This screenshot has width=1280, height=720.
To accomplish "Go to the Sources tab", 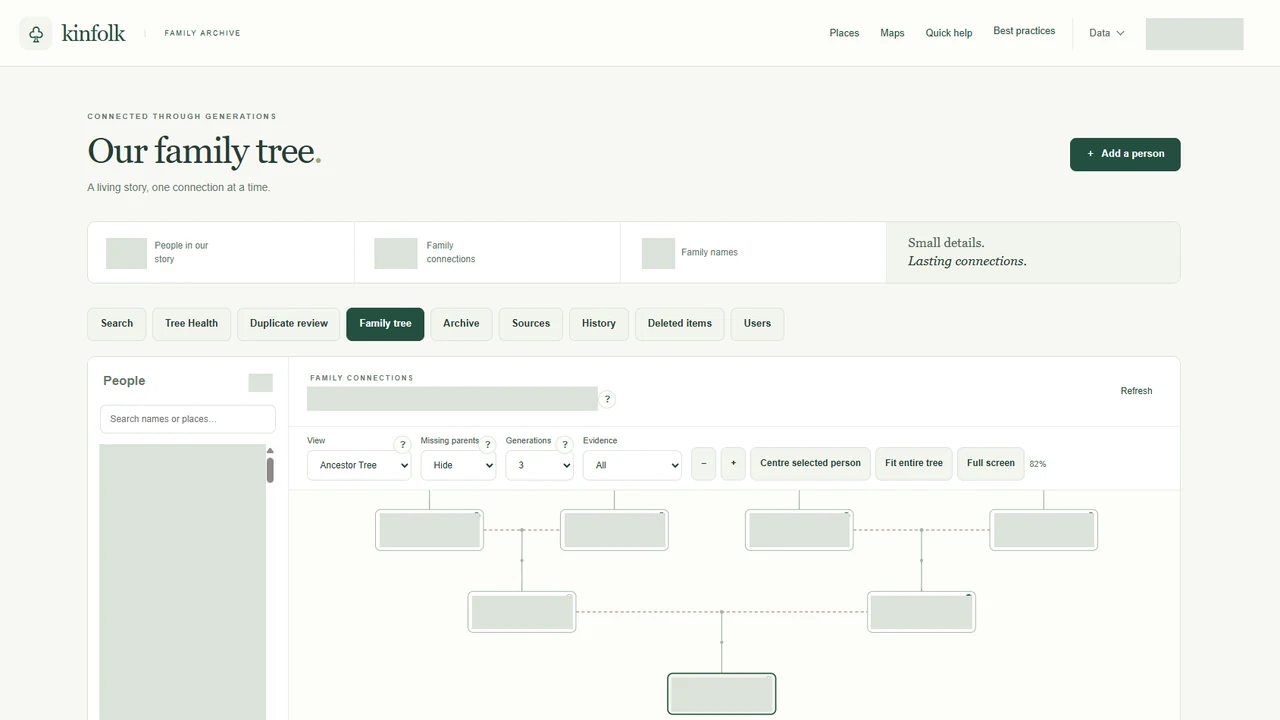I will tap(531, 324).
